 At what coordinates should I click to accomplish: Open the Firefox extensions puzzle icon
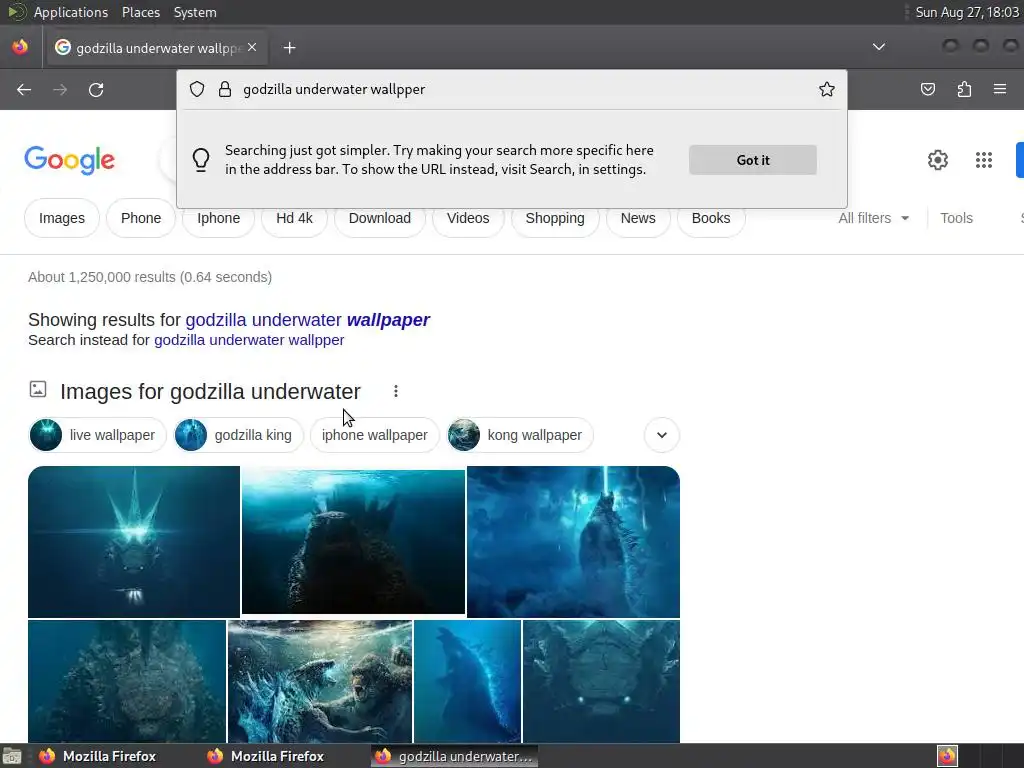pyautogui.click(x=964, y=89)
